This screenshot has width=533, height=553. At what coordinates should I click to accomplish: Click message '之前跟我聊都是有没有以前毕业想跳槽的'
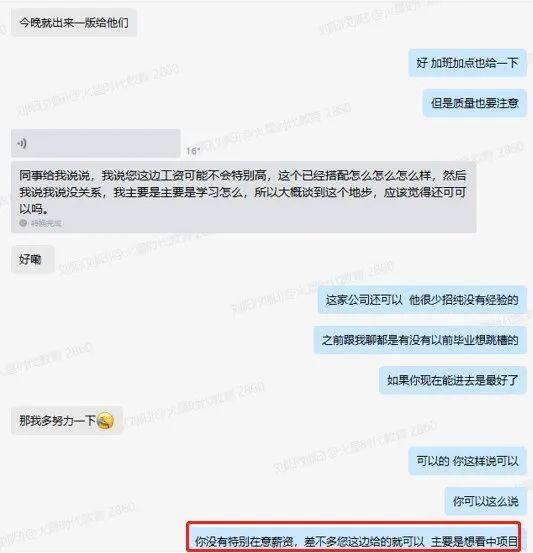[420, 340]
